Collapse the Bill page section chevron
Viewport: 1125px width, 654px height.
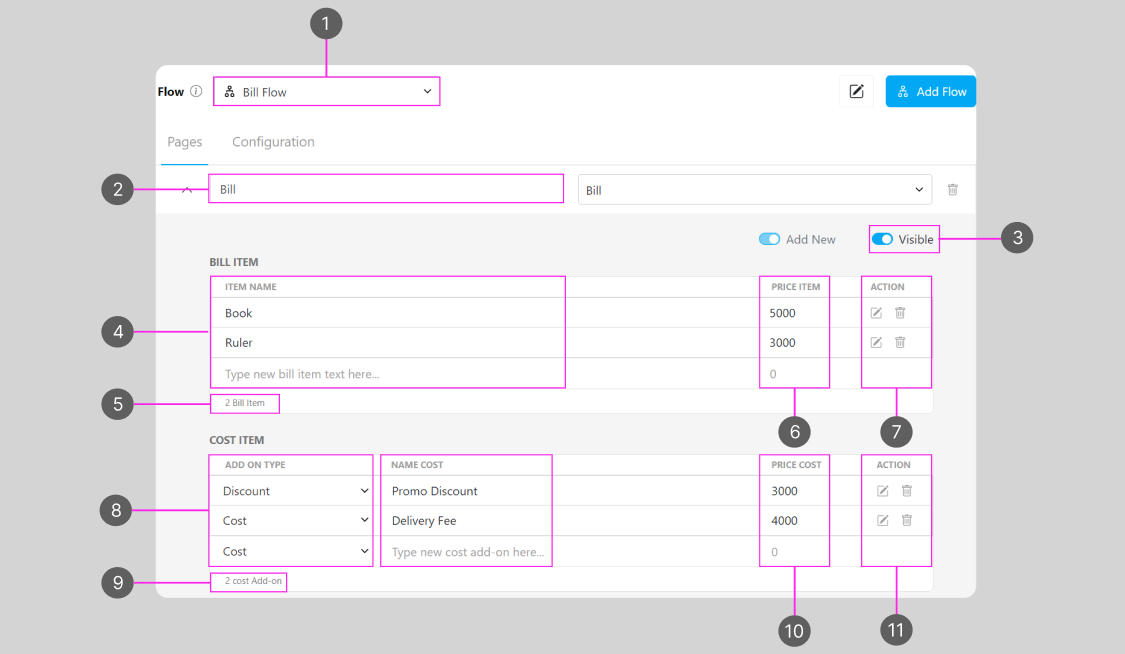tap(186, 190)
